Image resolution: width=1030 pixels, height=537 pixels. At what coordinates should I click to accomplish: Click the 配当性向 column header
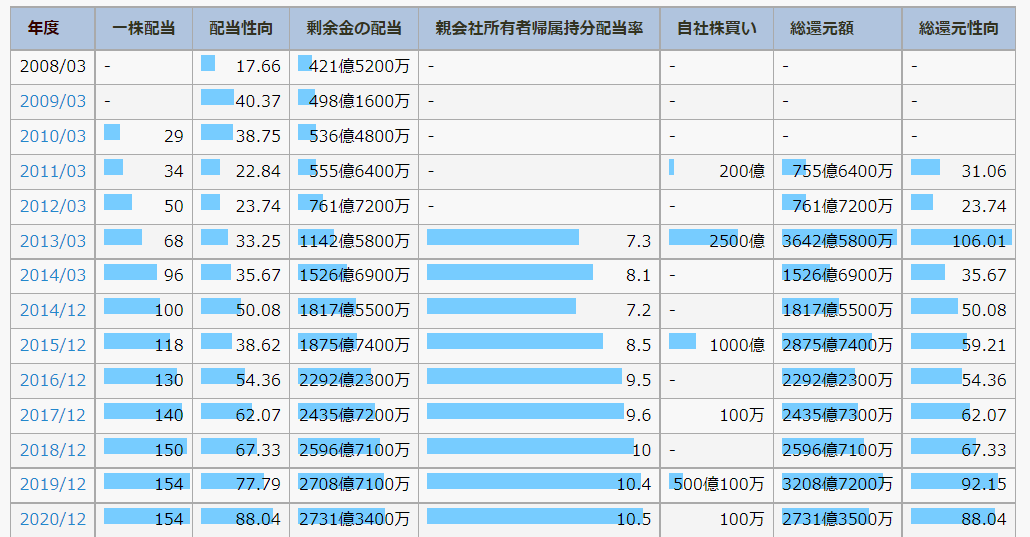click(x=241, y=28)
